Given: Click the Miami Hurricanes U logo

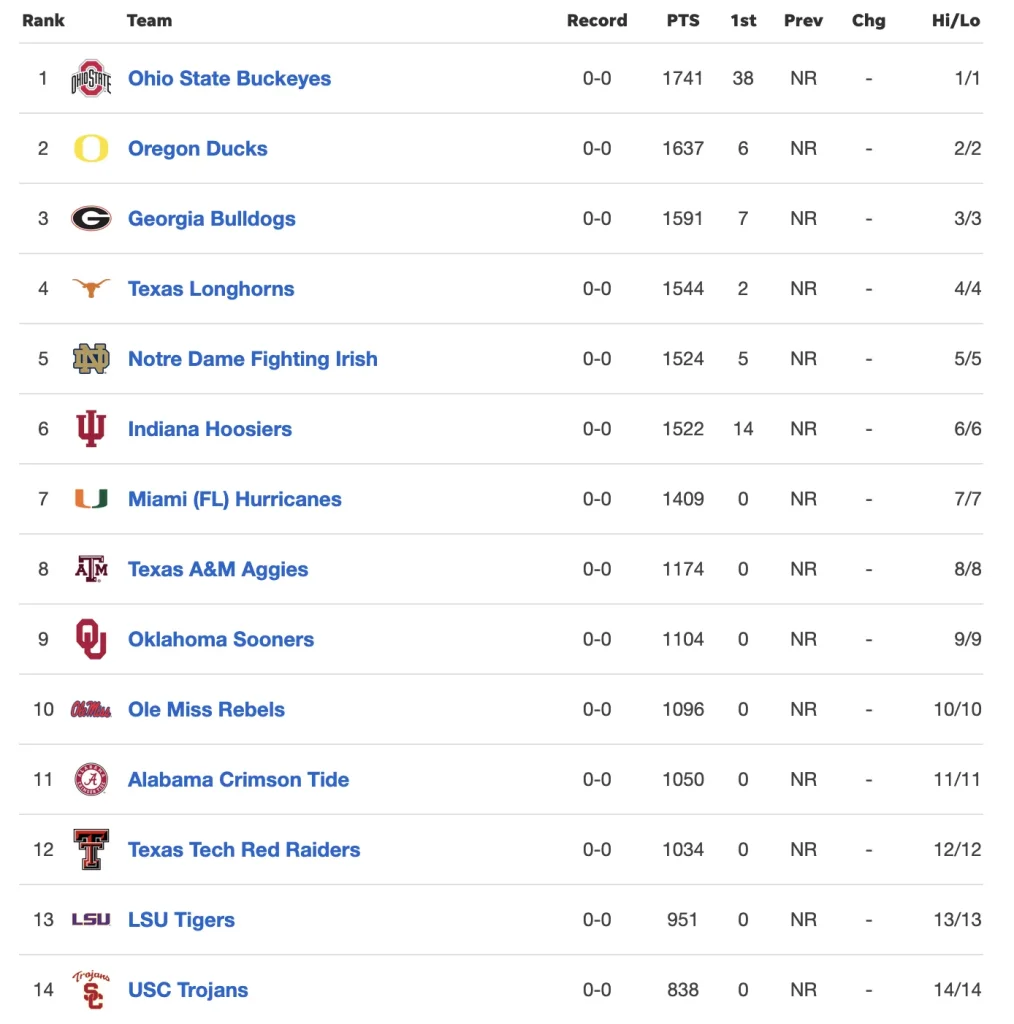Looking at the screenshot, I should coord(91,499).
